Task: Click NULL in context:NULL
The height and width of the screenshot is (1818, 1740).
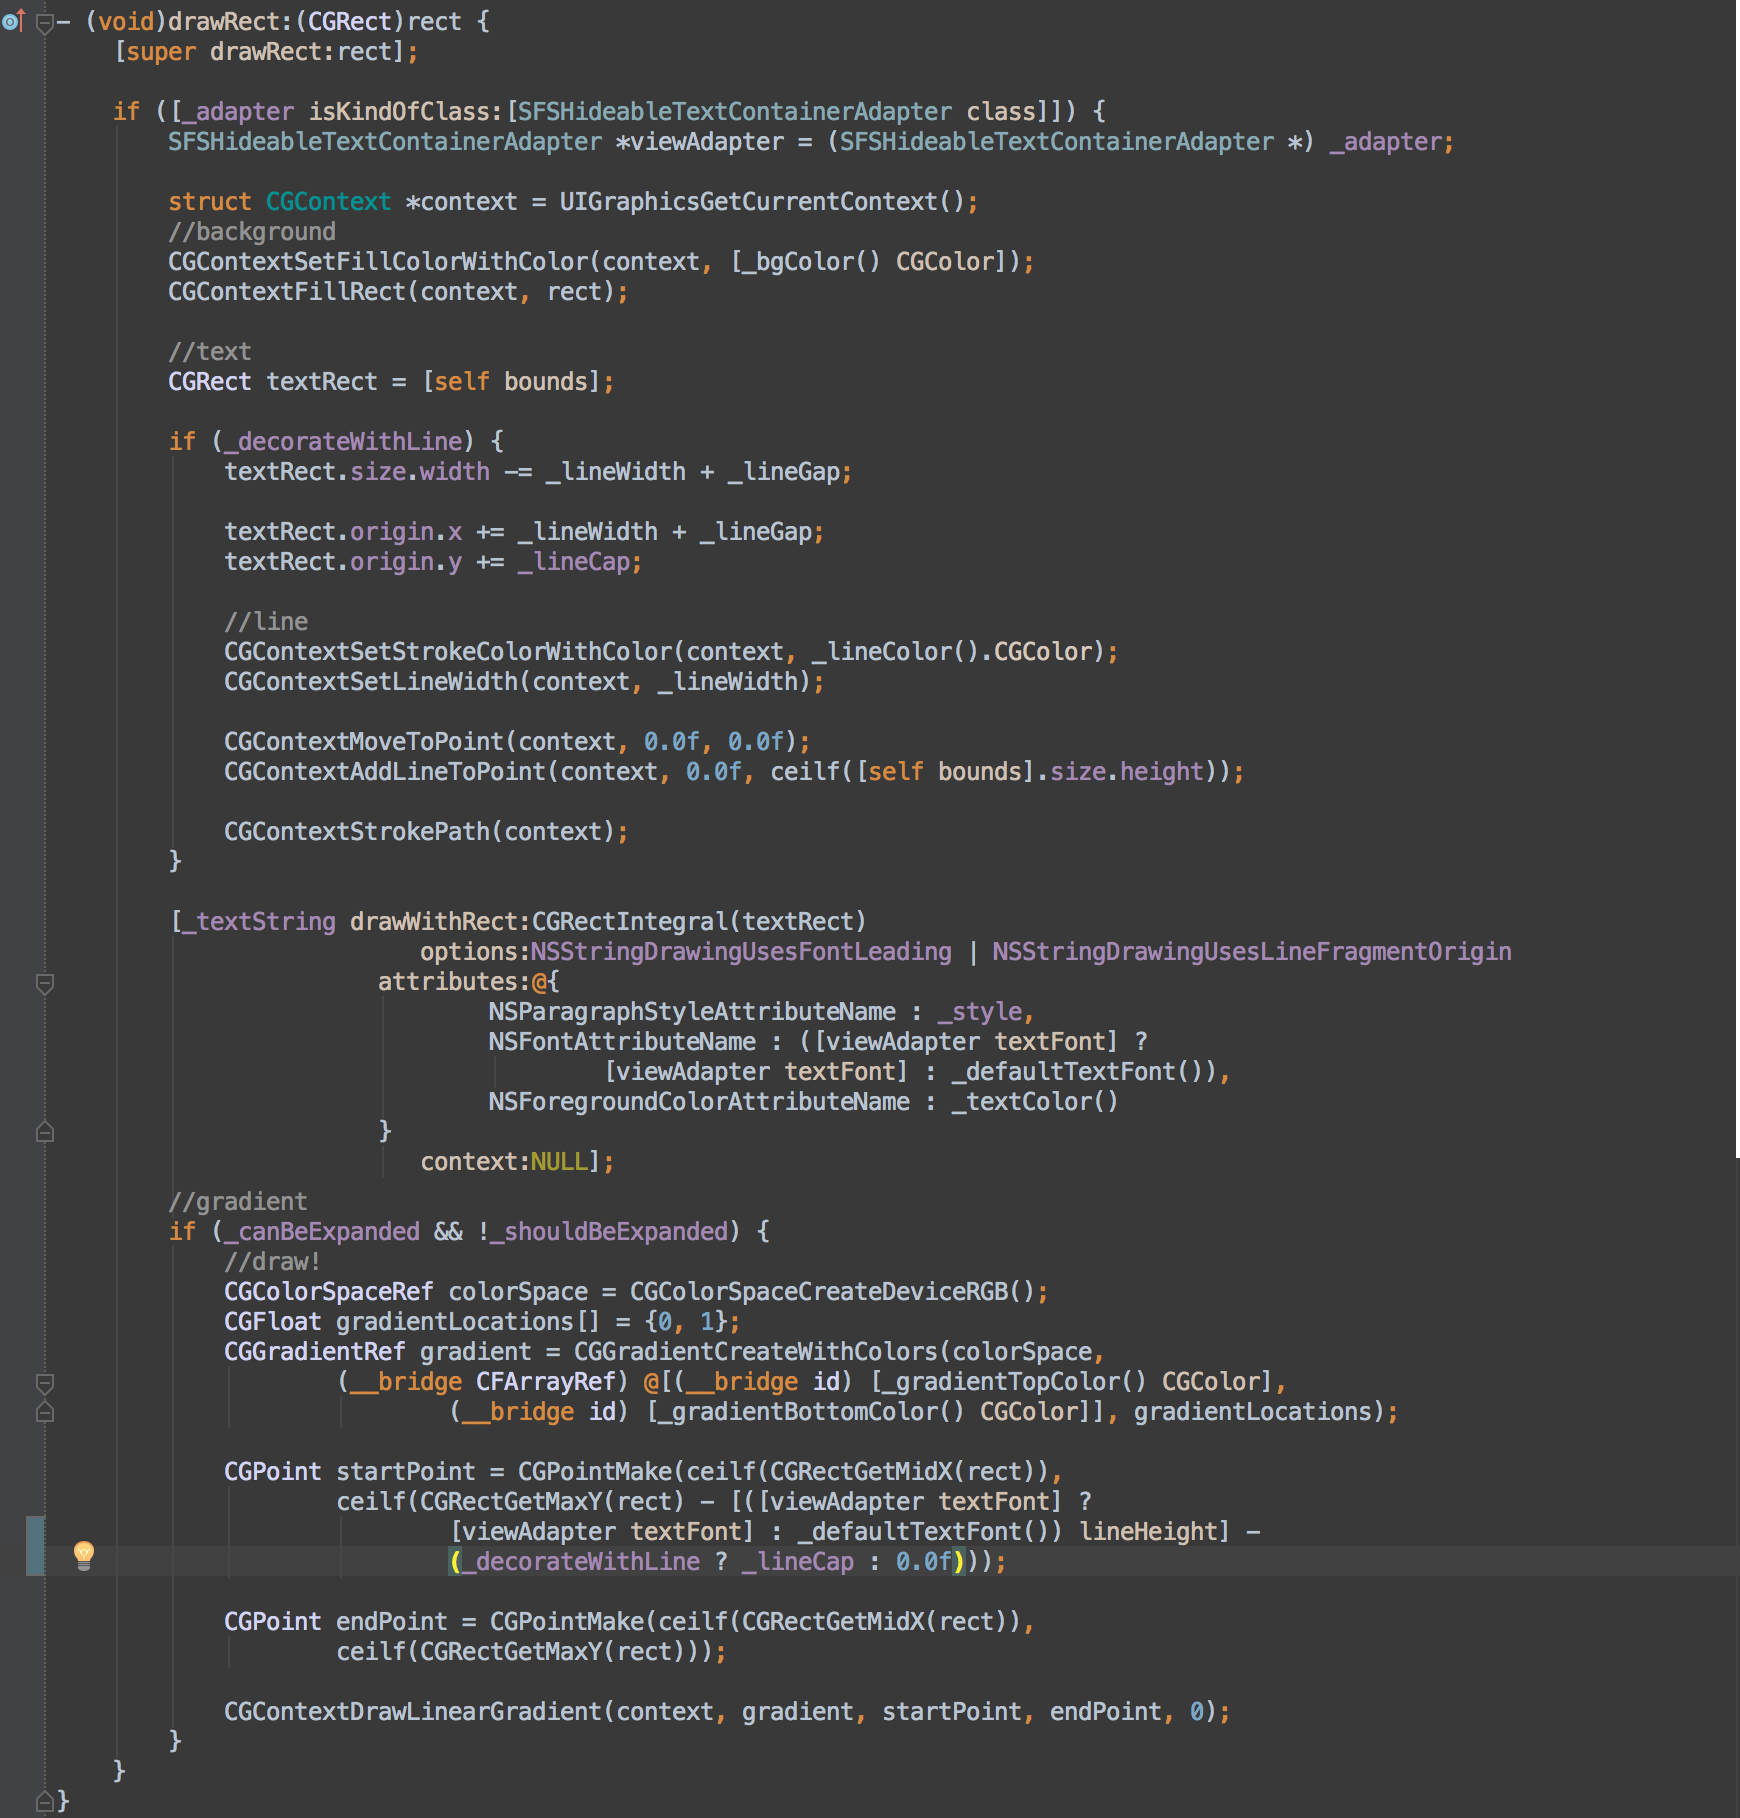Action: [558, 1162]
